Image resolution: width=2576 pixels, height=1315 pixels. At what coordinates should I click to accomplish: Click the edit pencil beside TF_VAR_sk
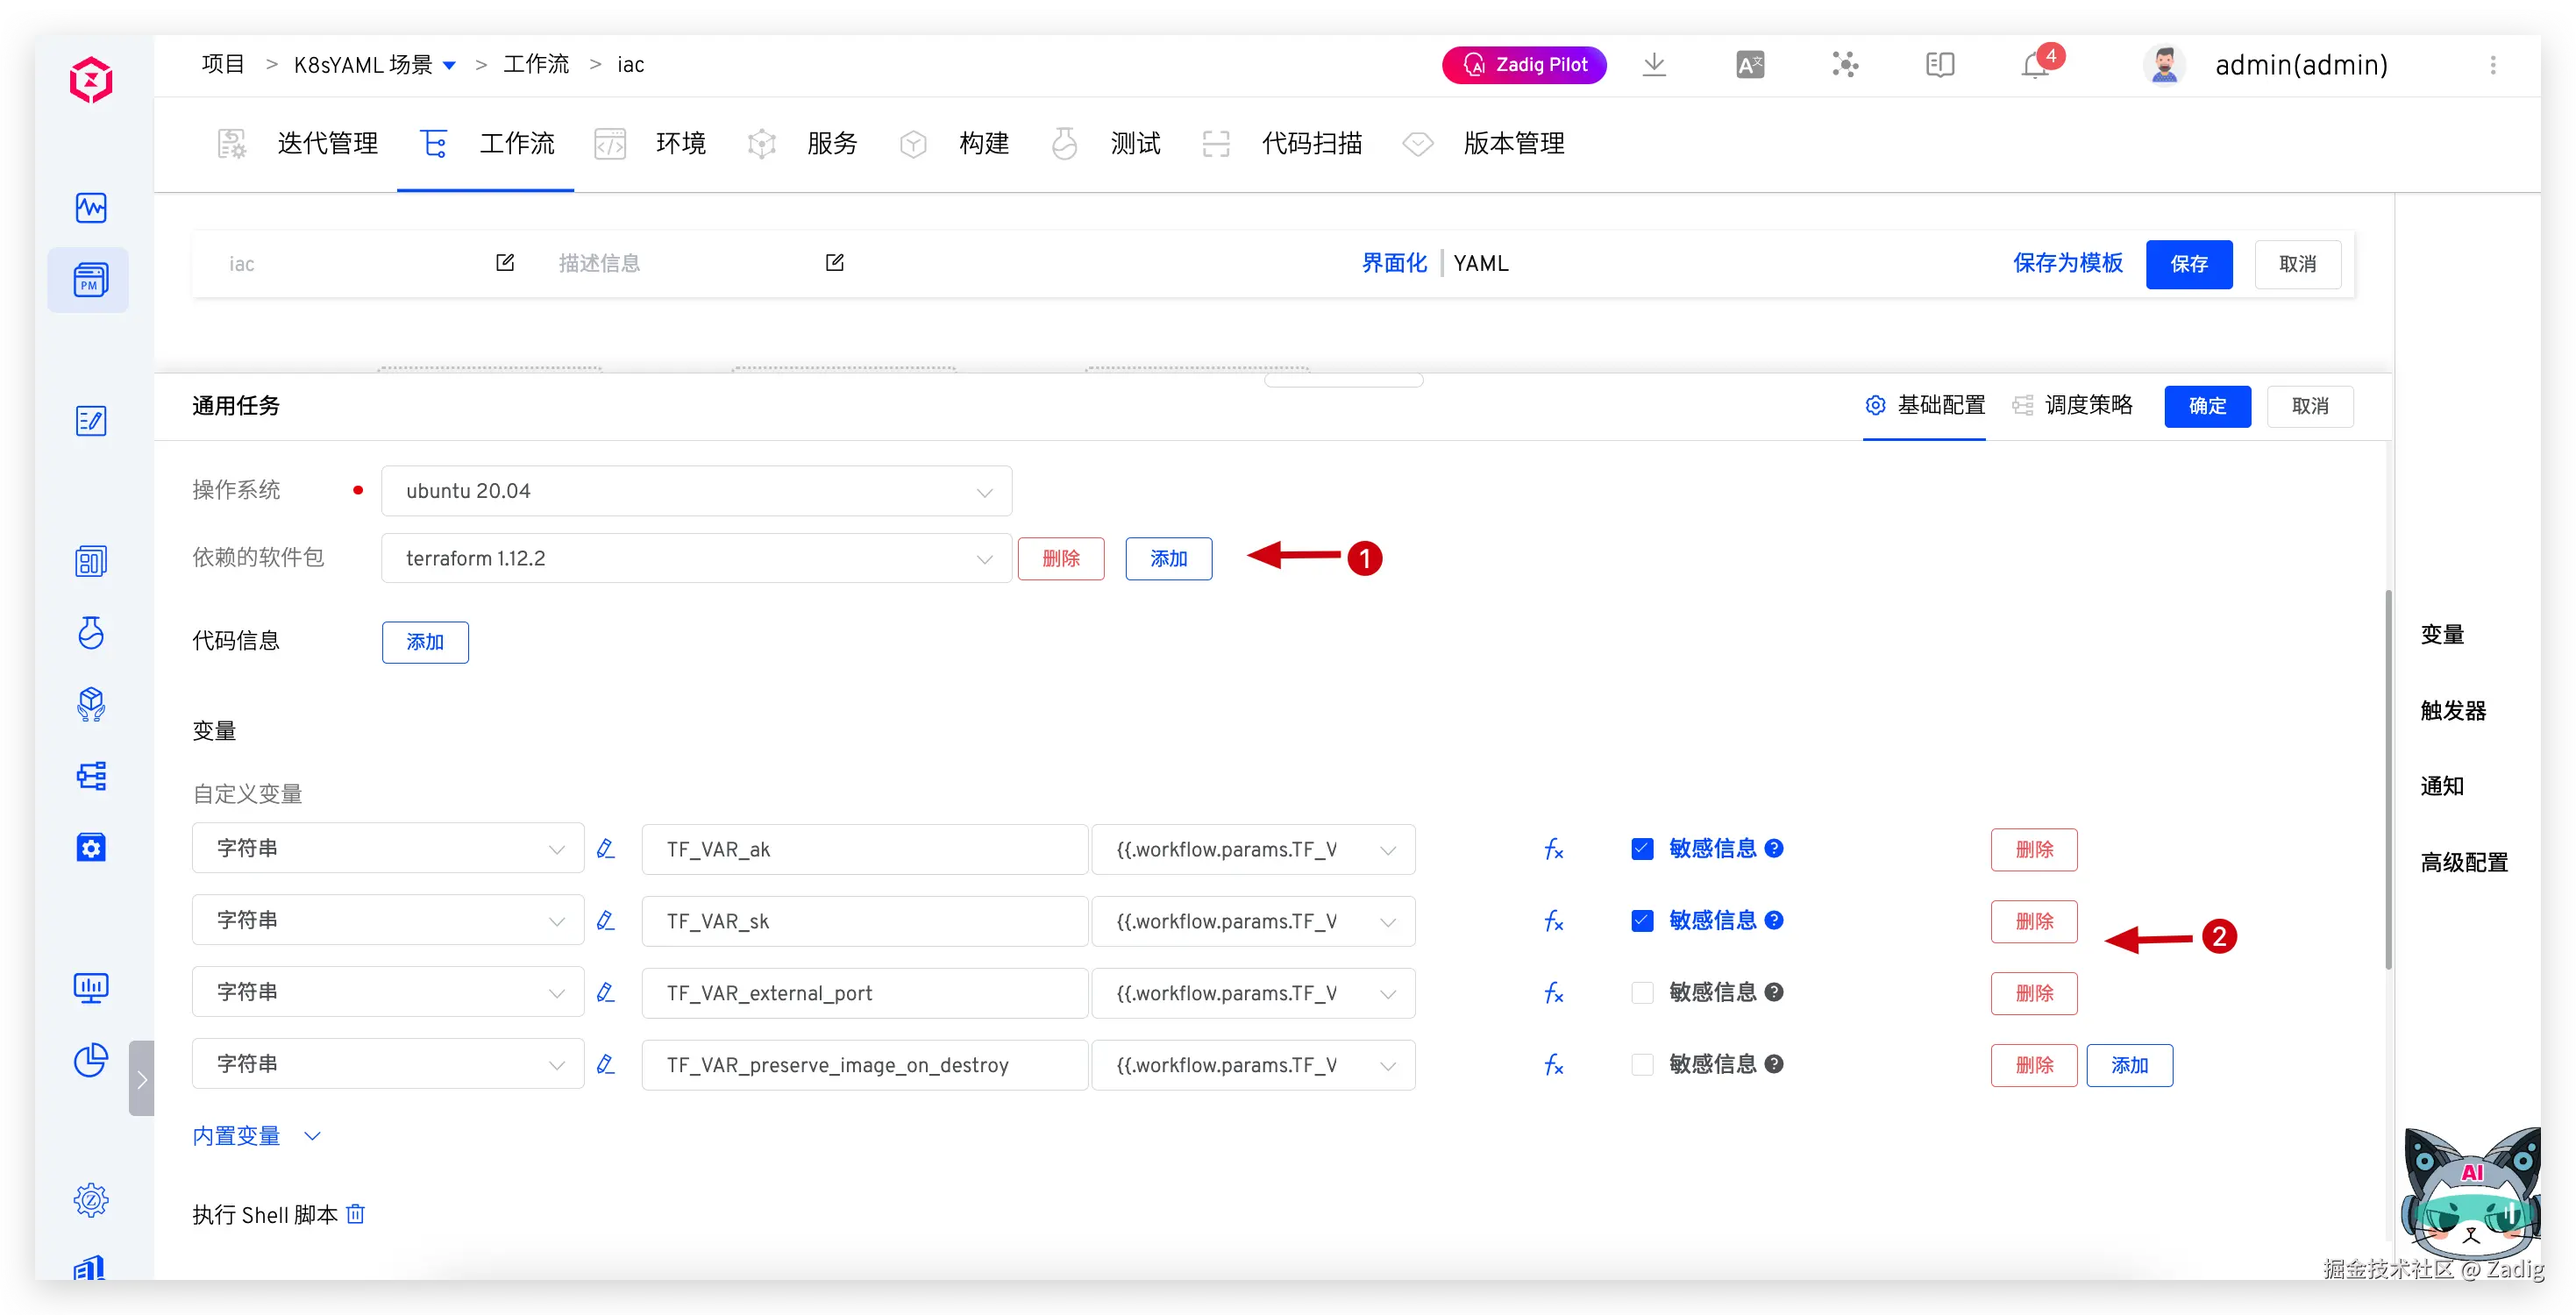pos(605,920)
